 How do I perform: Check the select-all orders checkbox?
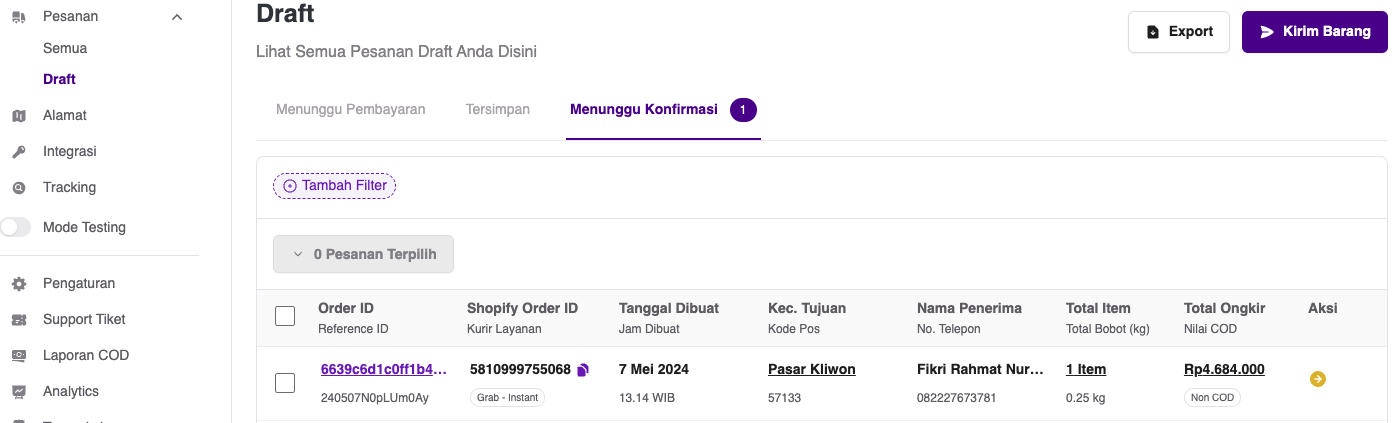click(285, 316)
